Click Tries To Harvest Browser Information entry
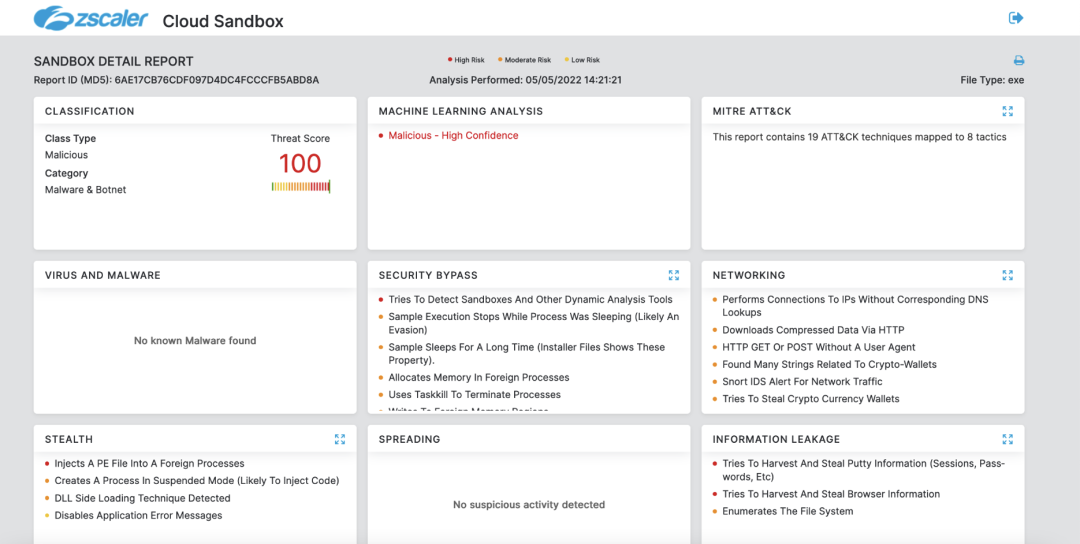The width and height of the screenshot is (1080, 544). click(x=831, y=494)
